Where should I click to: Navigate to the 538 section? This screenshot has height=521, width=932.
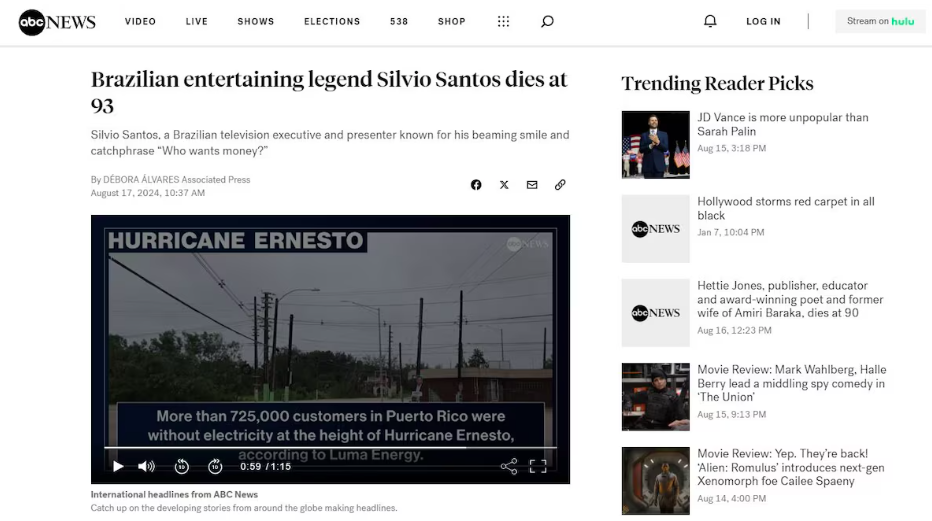399,21
